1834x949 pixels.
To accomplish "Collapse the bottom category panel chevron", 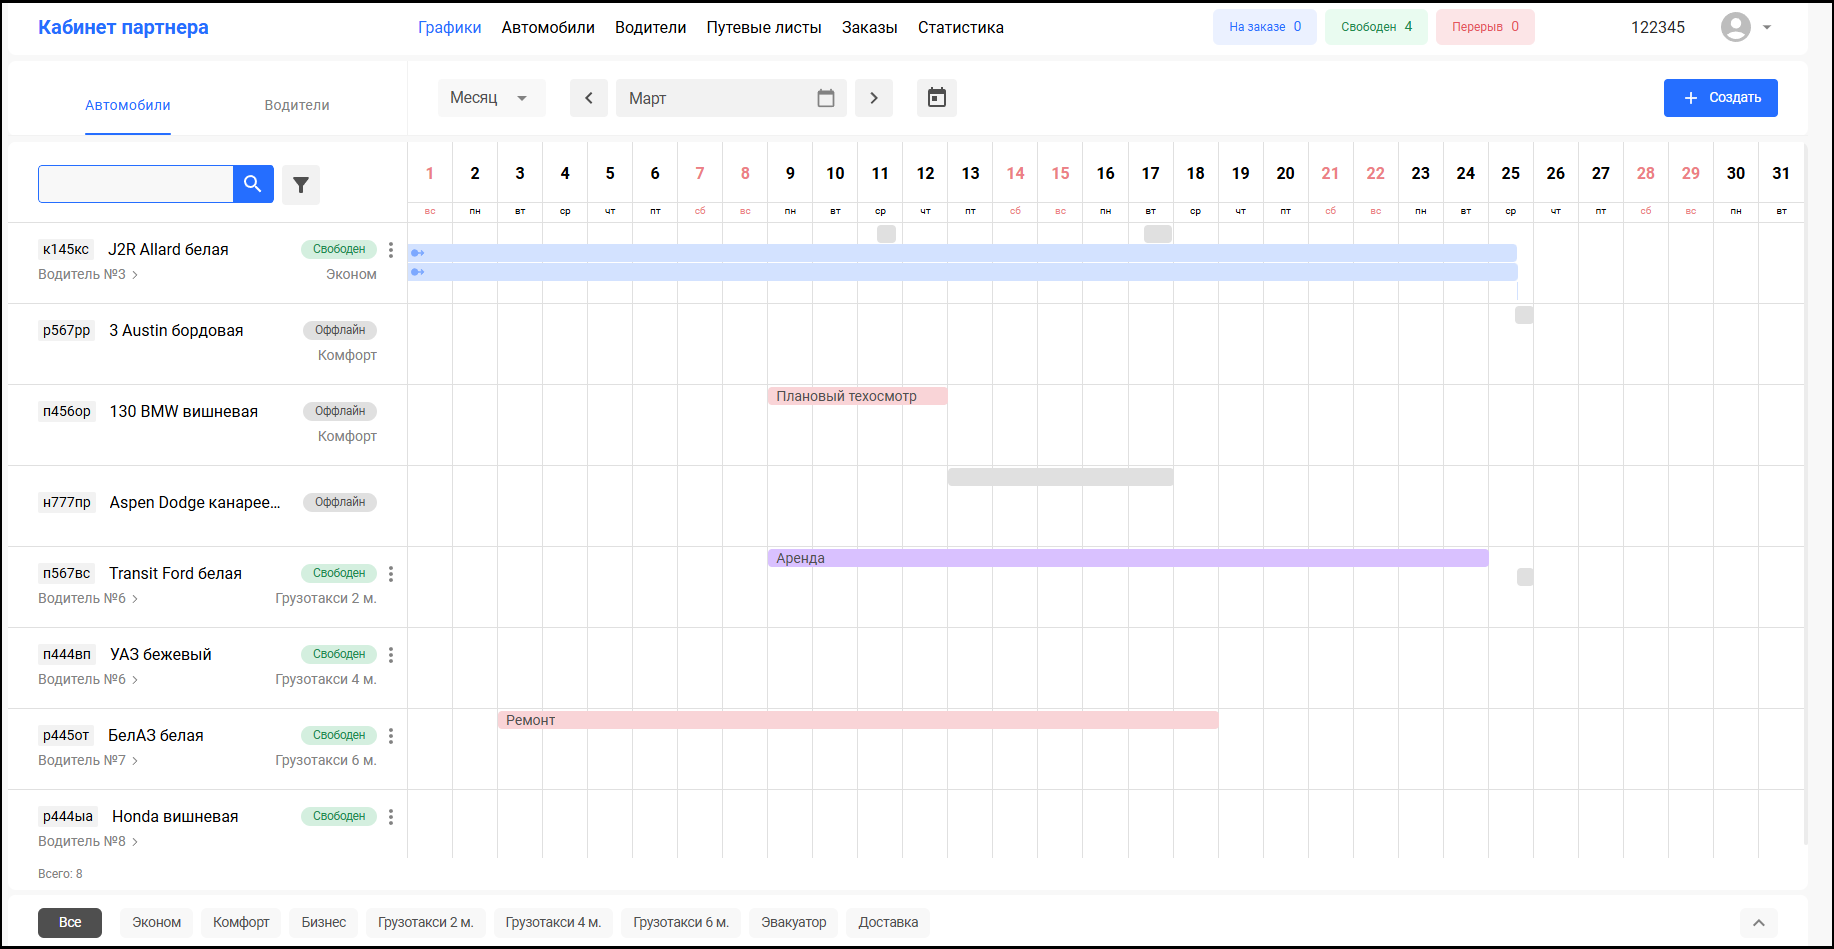I will click(x=1759, y=922).
